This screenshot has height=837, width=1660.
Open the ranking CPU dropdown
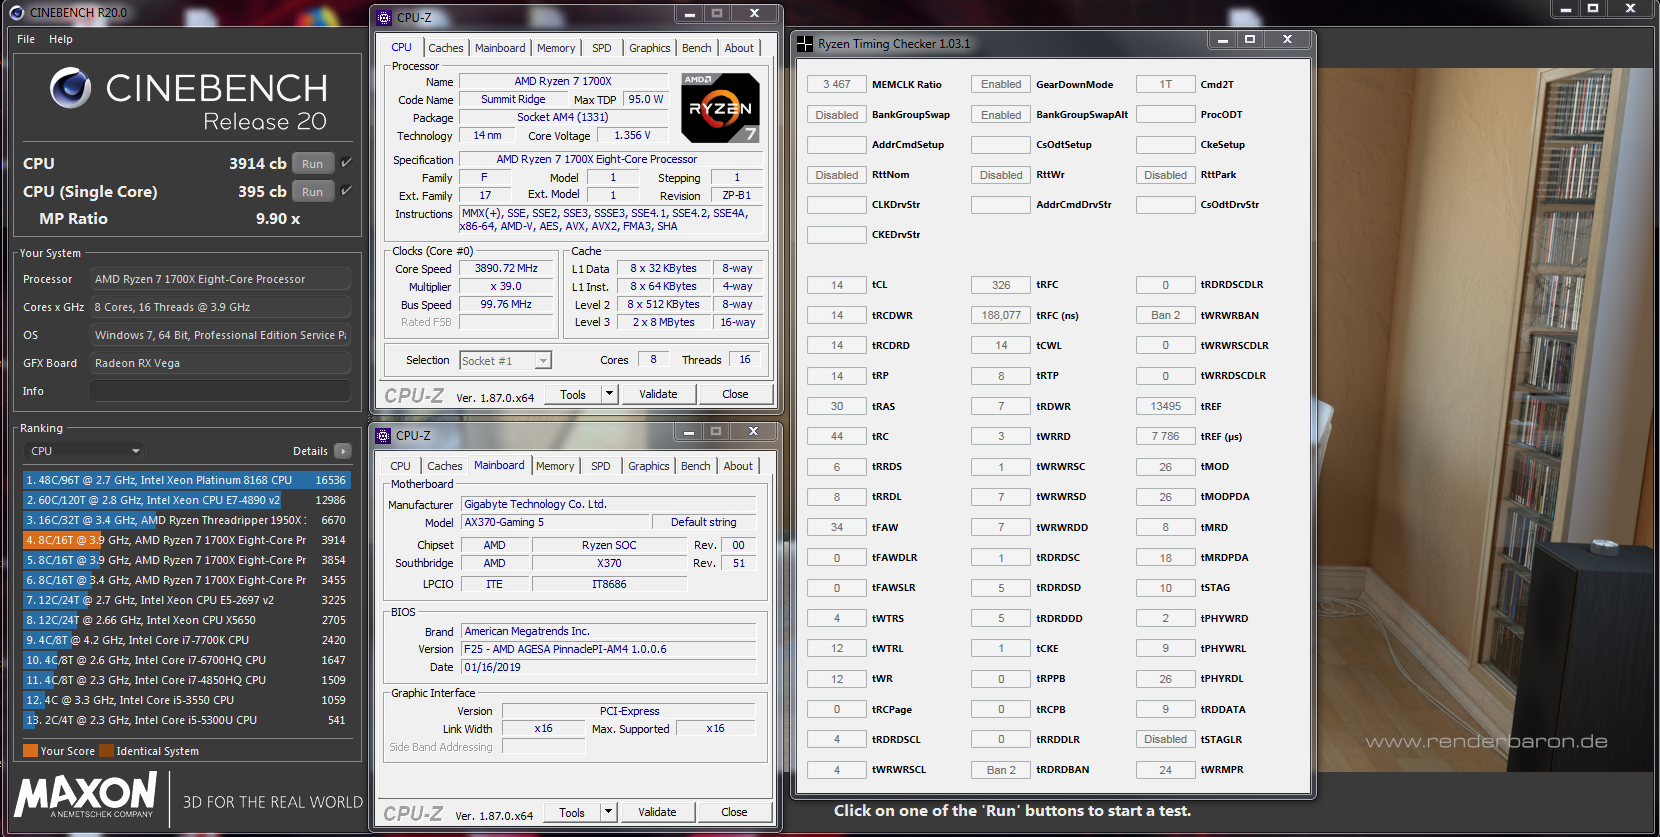84,451
